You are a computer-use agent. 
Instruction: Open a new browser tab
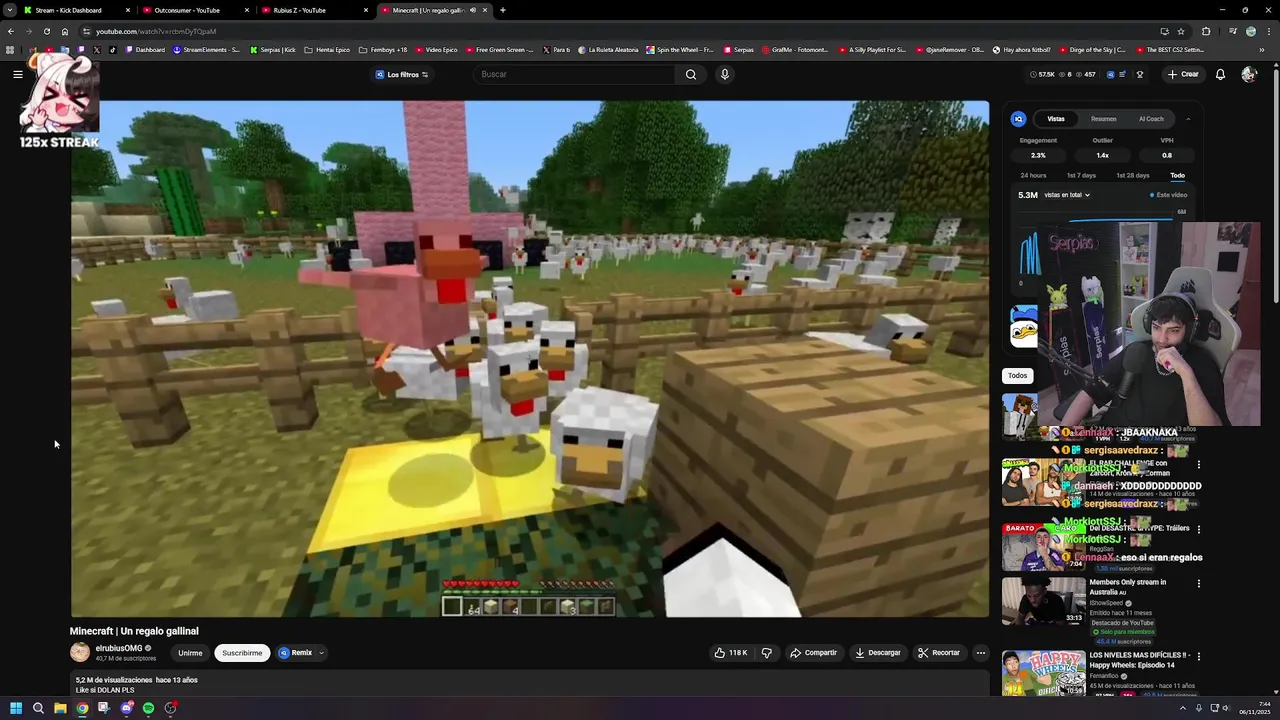(503, 10)
